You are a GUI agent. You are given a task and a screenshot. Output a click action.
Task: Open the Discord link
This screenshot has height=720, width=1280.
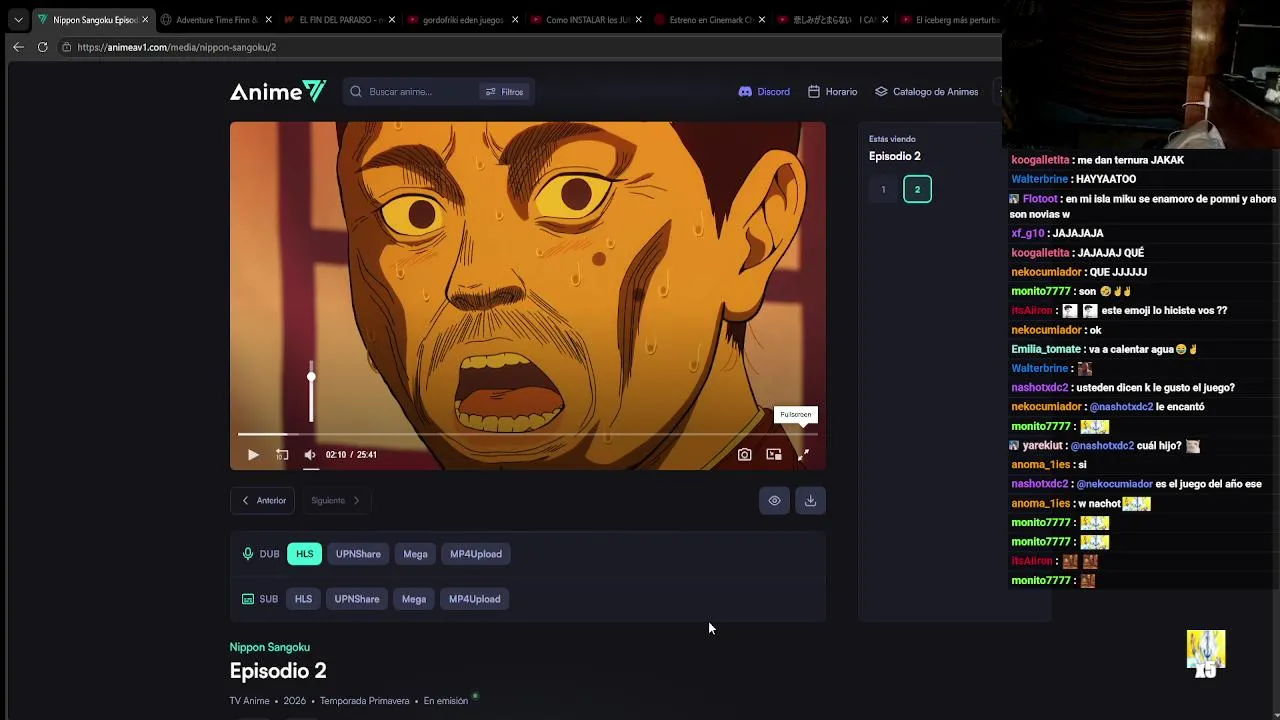click(x=764, y=92)
